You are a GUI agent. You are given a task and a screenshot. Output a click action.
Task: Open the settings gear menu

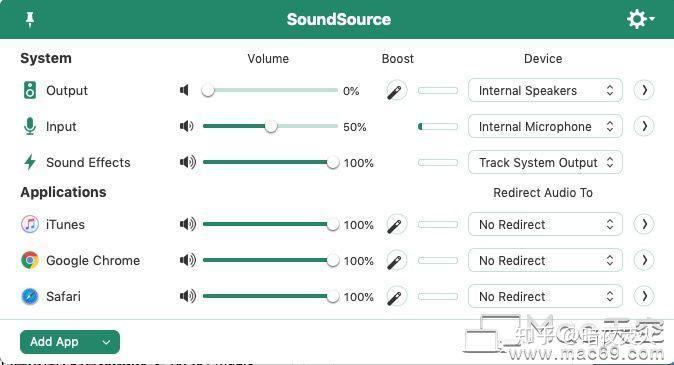(640, 19)
